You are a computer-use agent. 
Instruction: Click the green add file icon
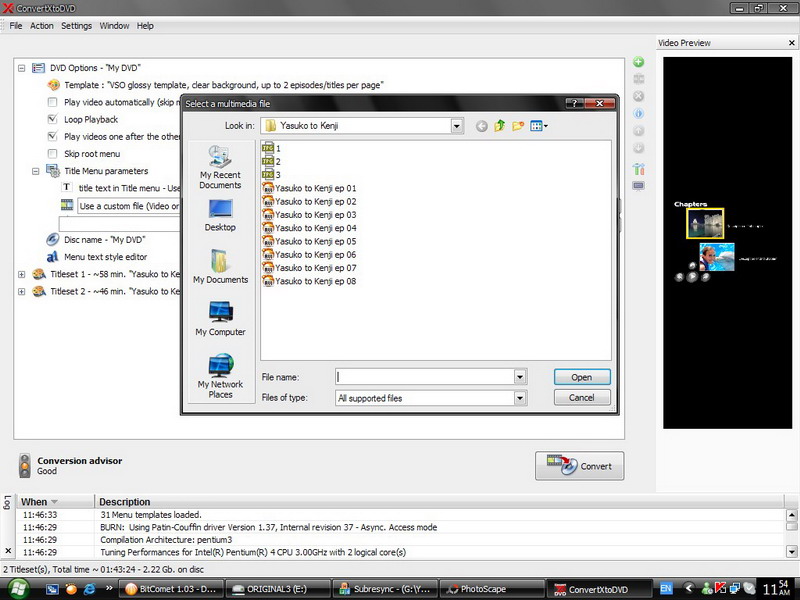638,62
